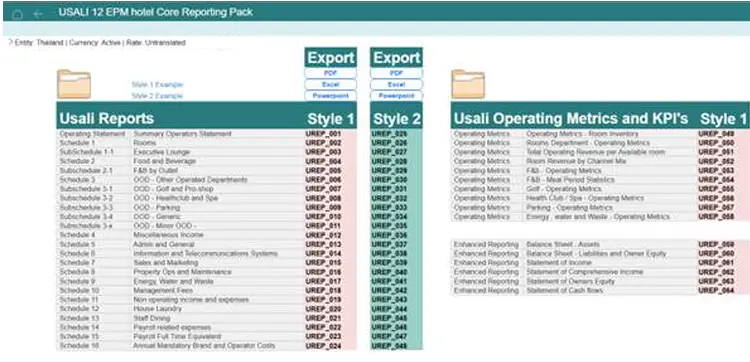
Task: Select UREP_058 report code
Action: click(x=716, y=217)
